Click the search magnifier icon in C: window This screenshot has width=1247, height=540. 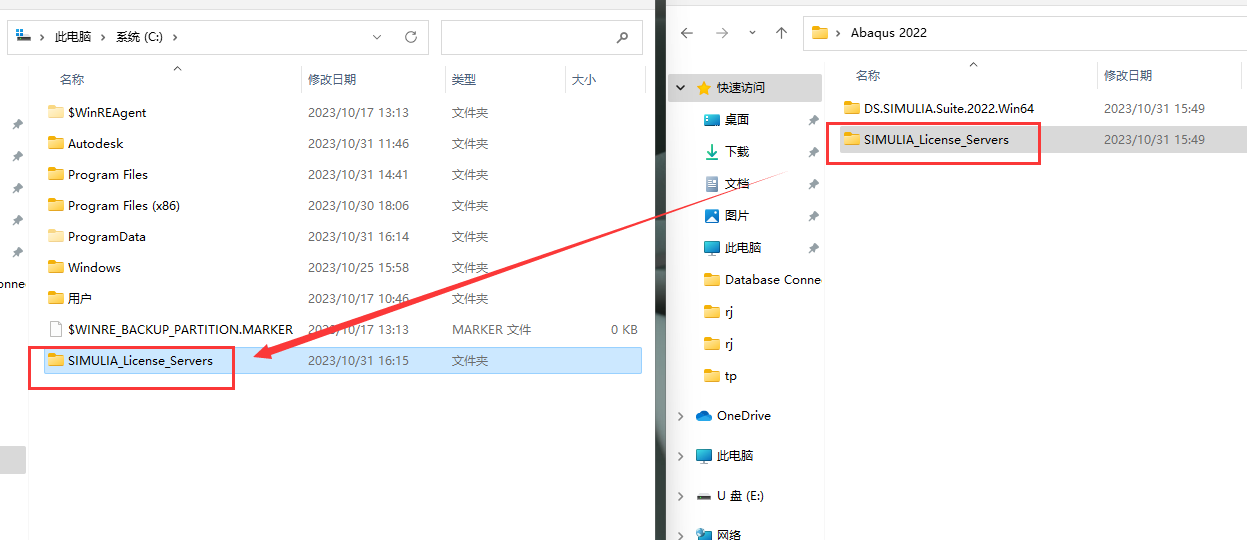[x=622, y=37]
